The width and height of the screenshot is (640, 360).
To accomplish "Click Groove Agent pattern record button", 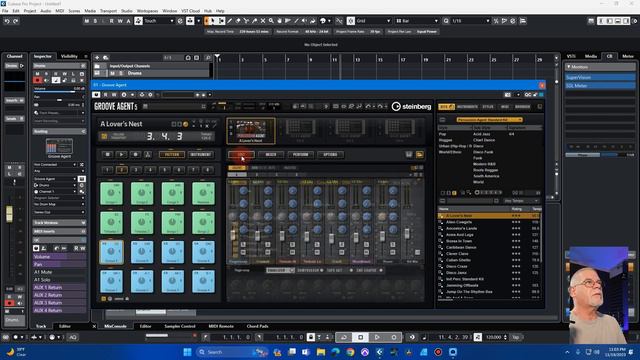I will [x=135, y=155].
